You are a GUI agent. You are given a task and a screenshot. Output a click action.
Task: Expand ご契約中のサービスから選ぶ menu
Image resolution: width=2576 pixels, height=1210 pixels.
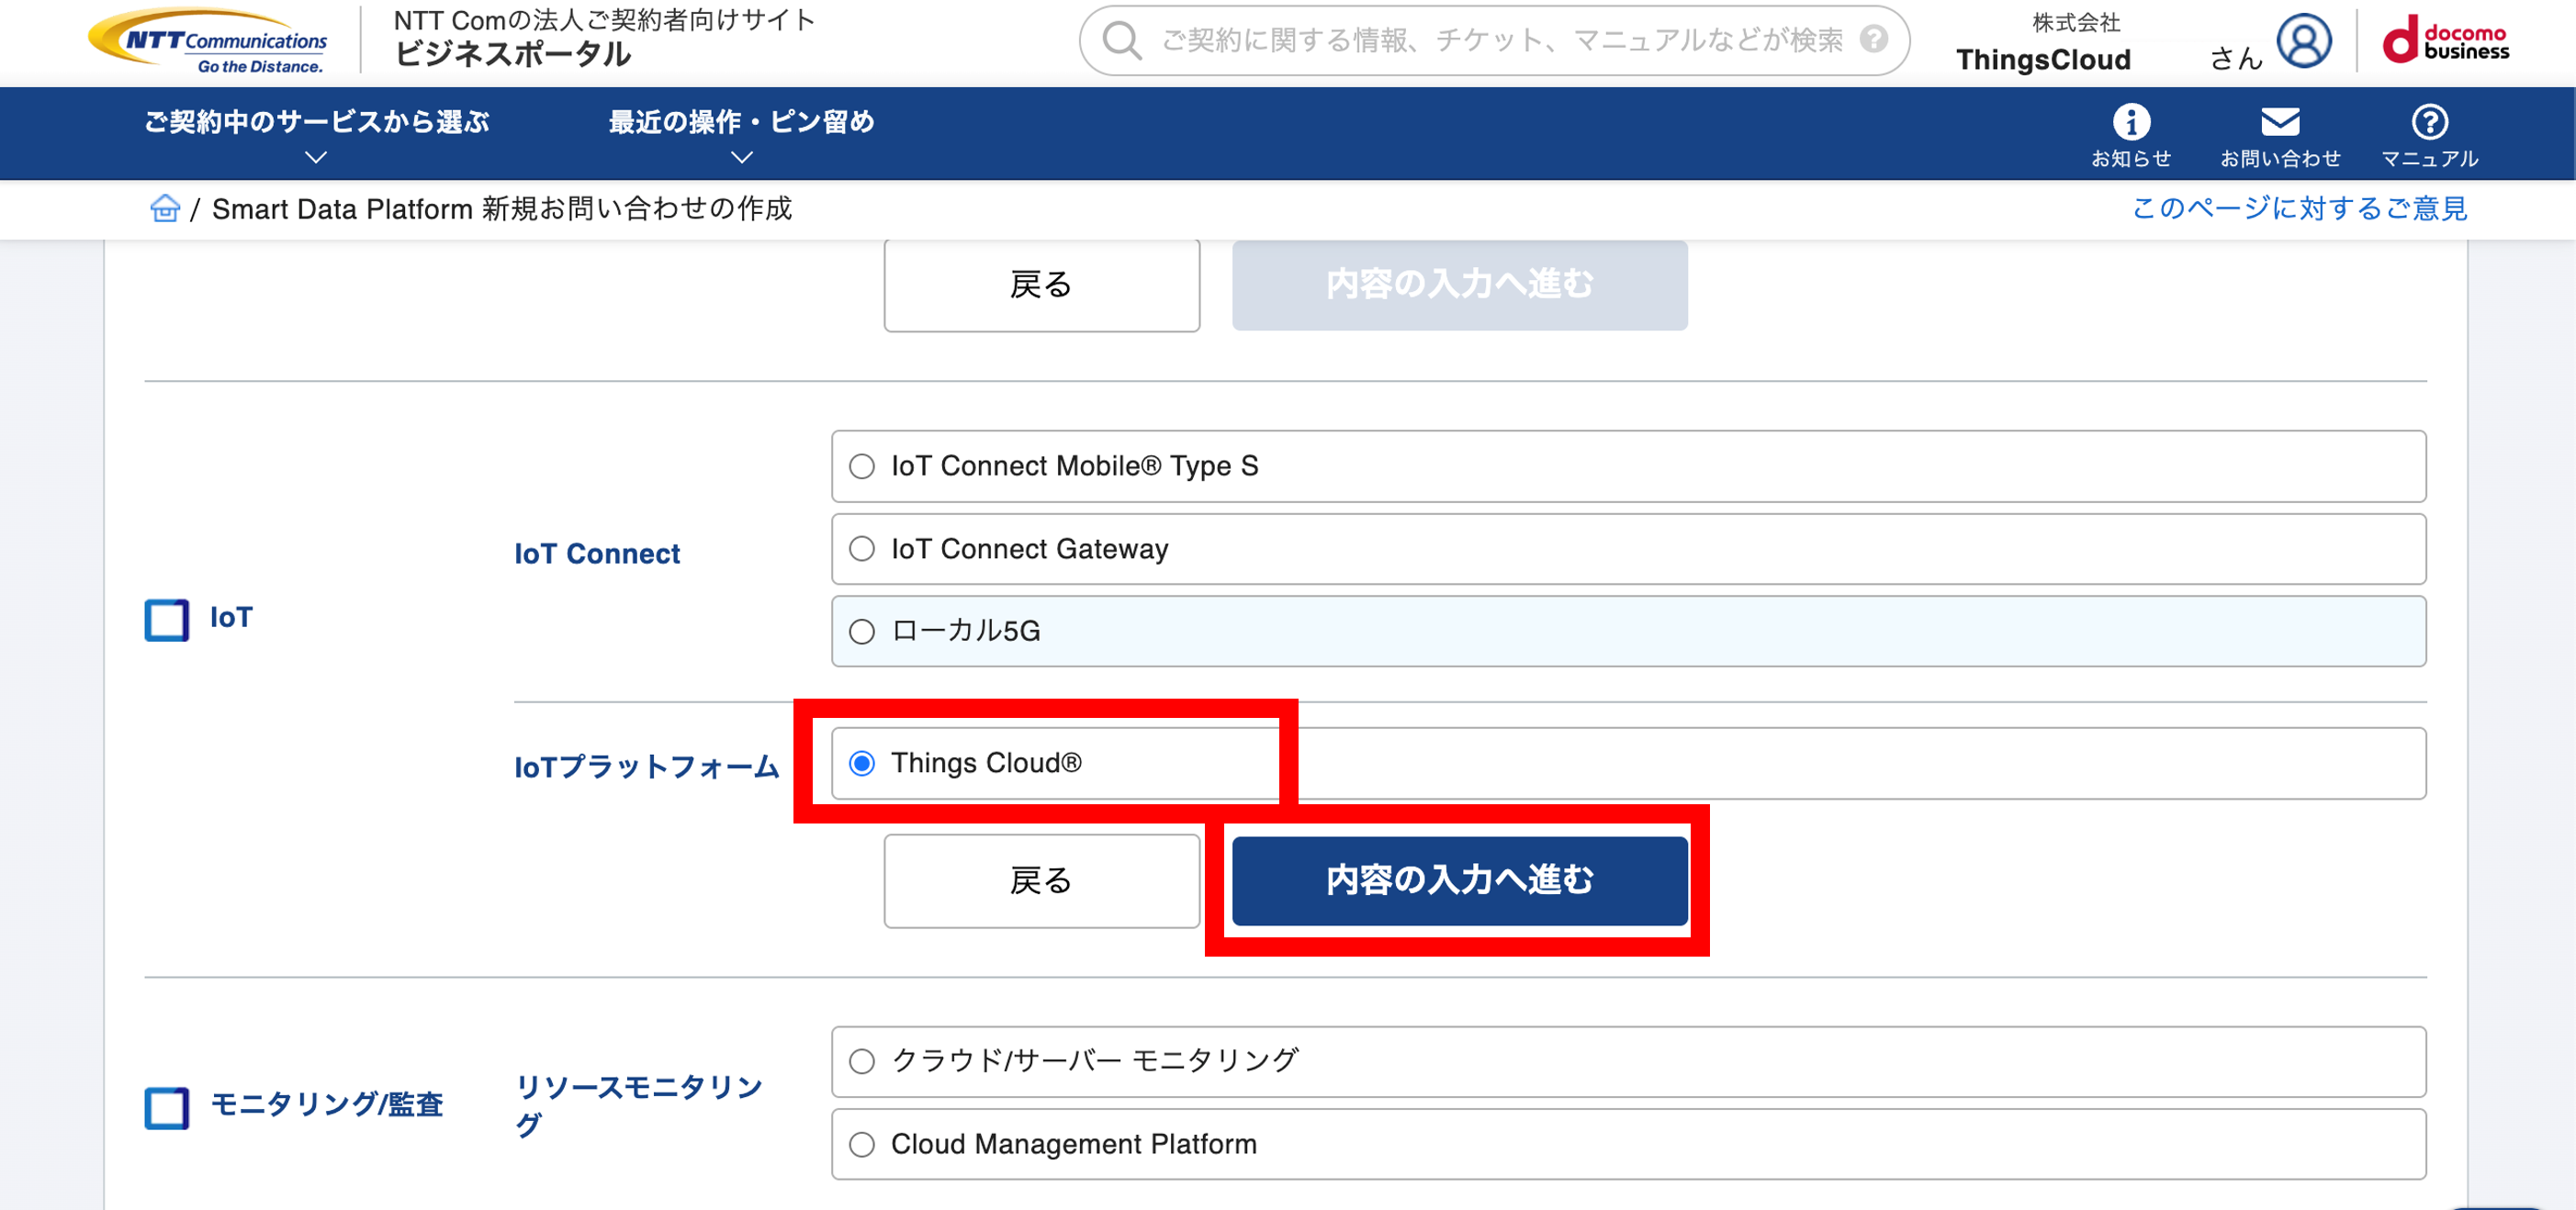pyautogui.click(x=316, y=134)
